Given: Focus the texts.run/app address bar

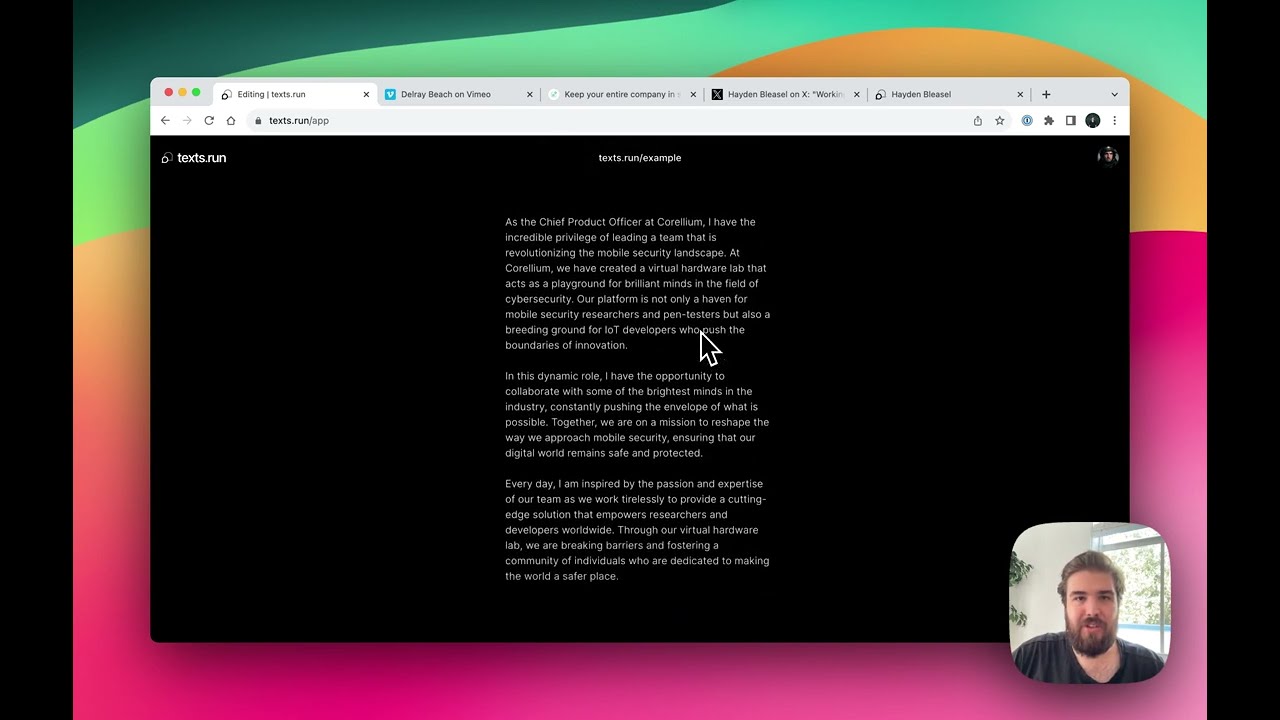Looking at the screenshot, I should click(600, 121).
